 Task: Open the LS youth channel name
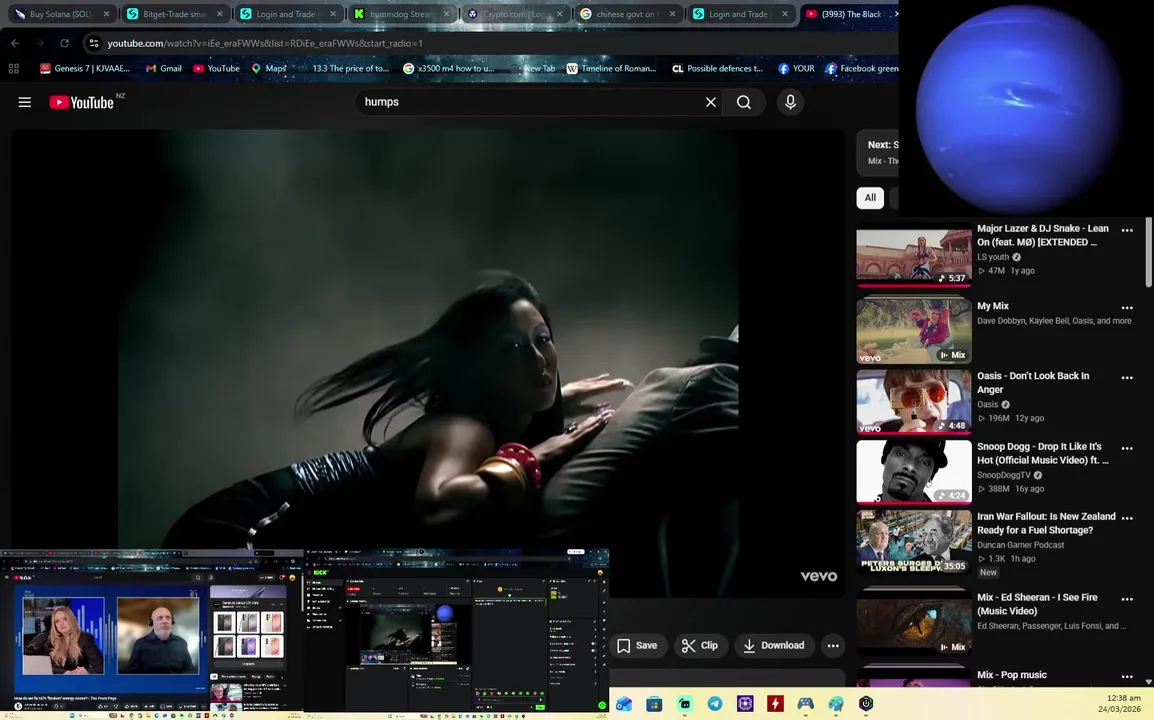993,257
